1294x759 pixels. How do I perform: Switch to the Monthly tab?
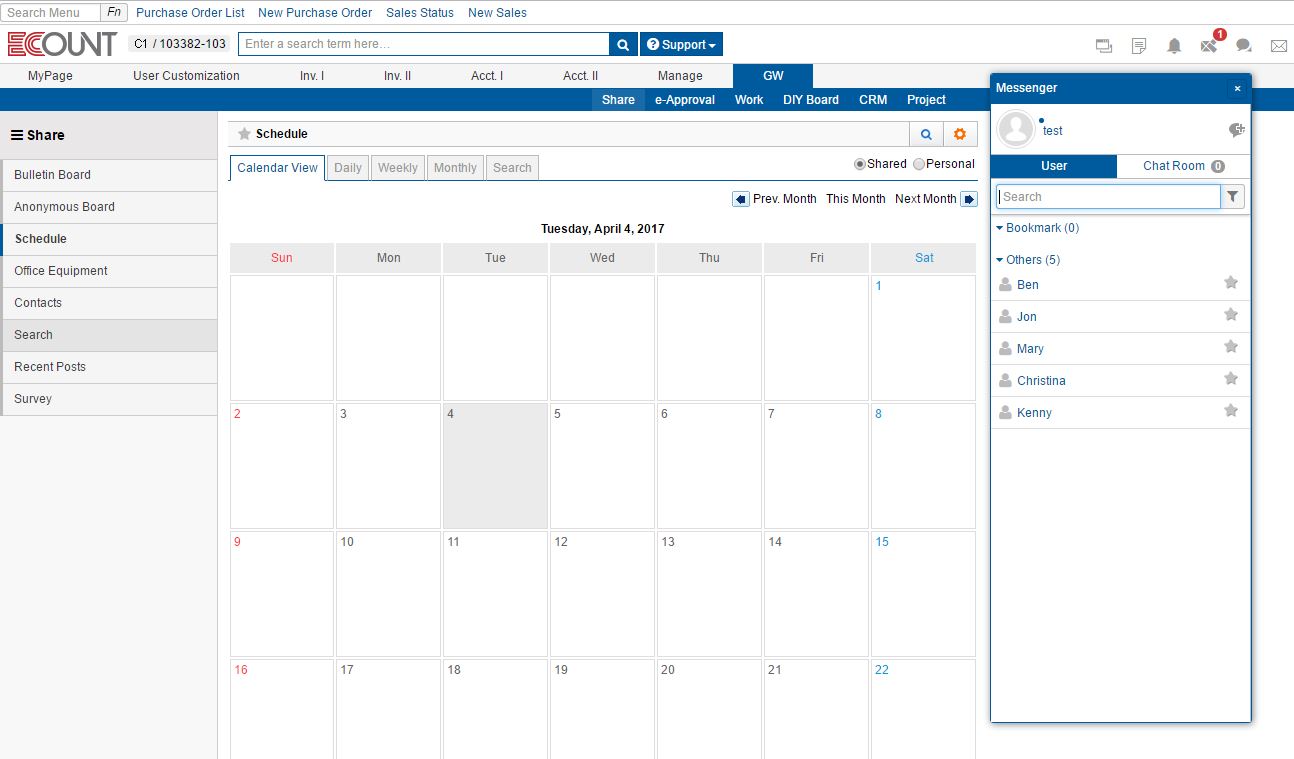[x=455, y=168]
